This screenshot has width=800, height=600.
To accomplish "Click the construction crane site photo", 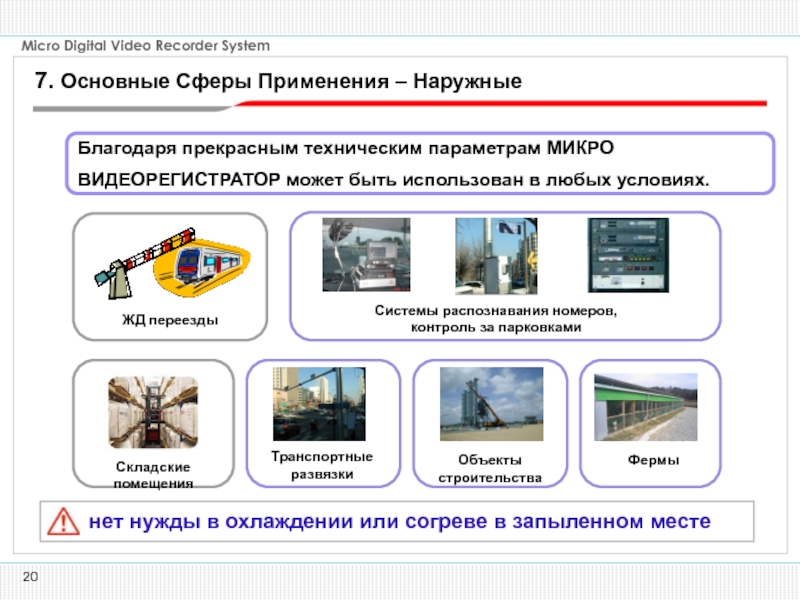I will [x=491, y=404].
